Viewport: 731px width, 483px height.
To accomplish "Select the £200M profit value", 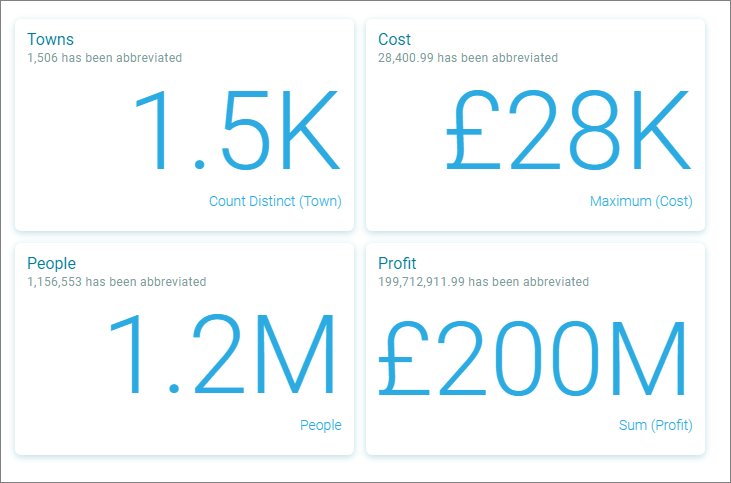I will click(x=532, y=357).
